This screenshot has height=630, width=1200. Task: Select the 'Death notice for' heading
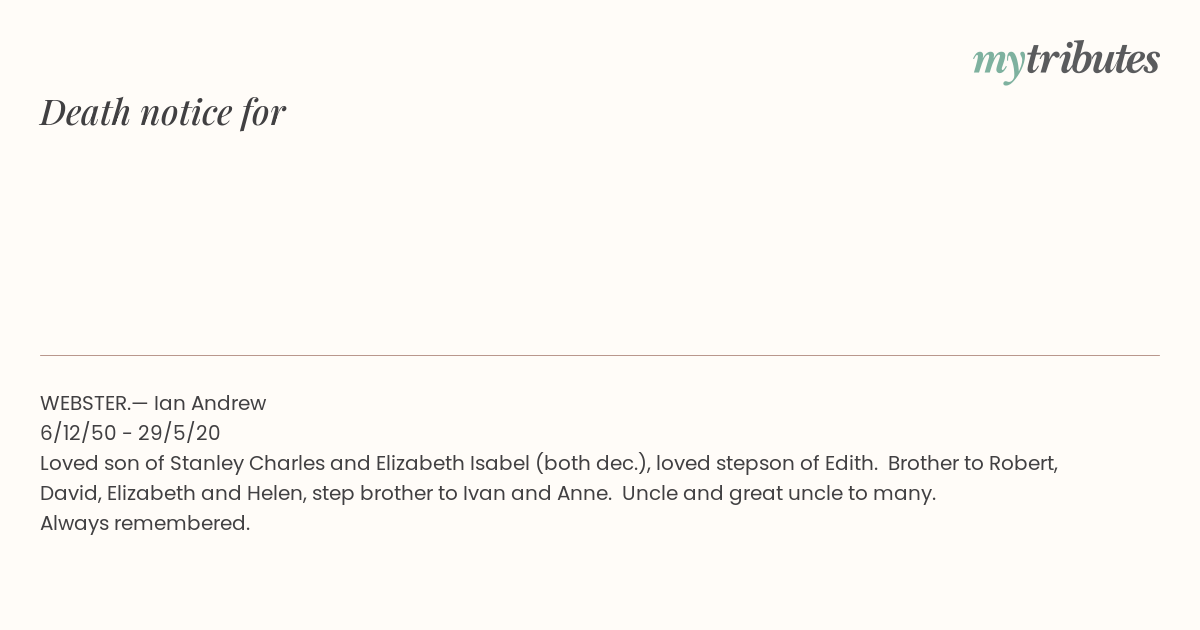pos(163,112)
